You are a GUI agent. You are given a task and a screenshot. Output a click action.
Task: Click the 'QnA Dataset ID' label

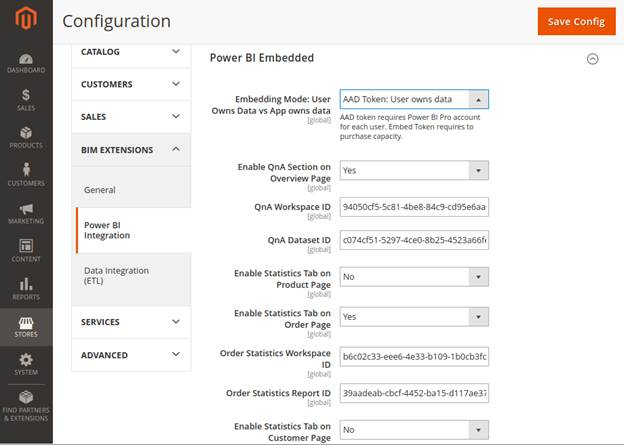(299, 240)
